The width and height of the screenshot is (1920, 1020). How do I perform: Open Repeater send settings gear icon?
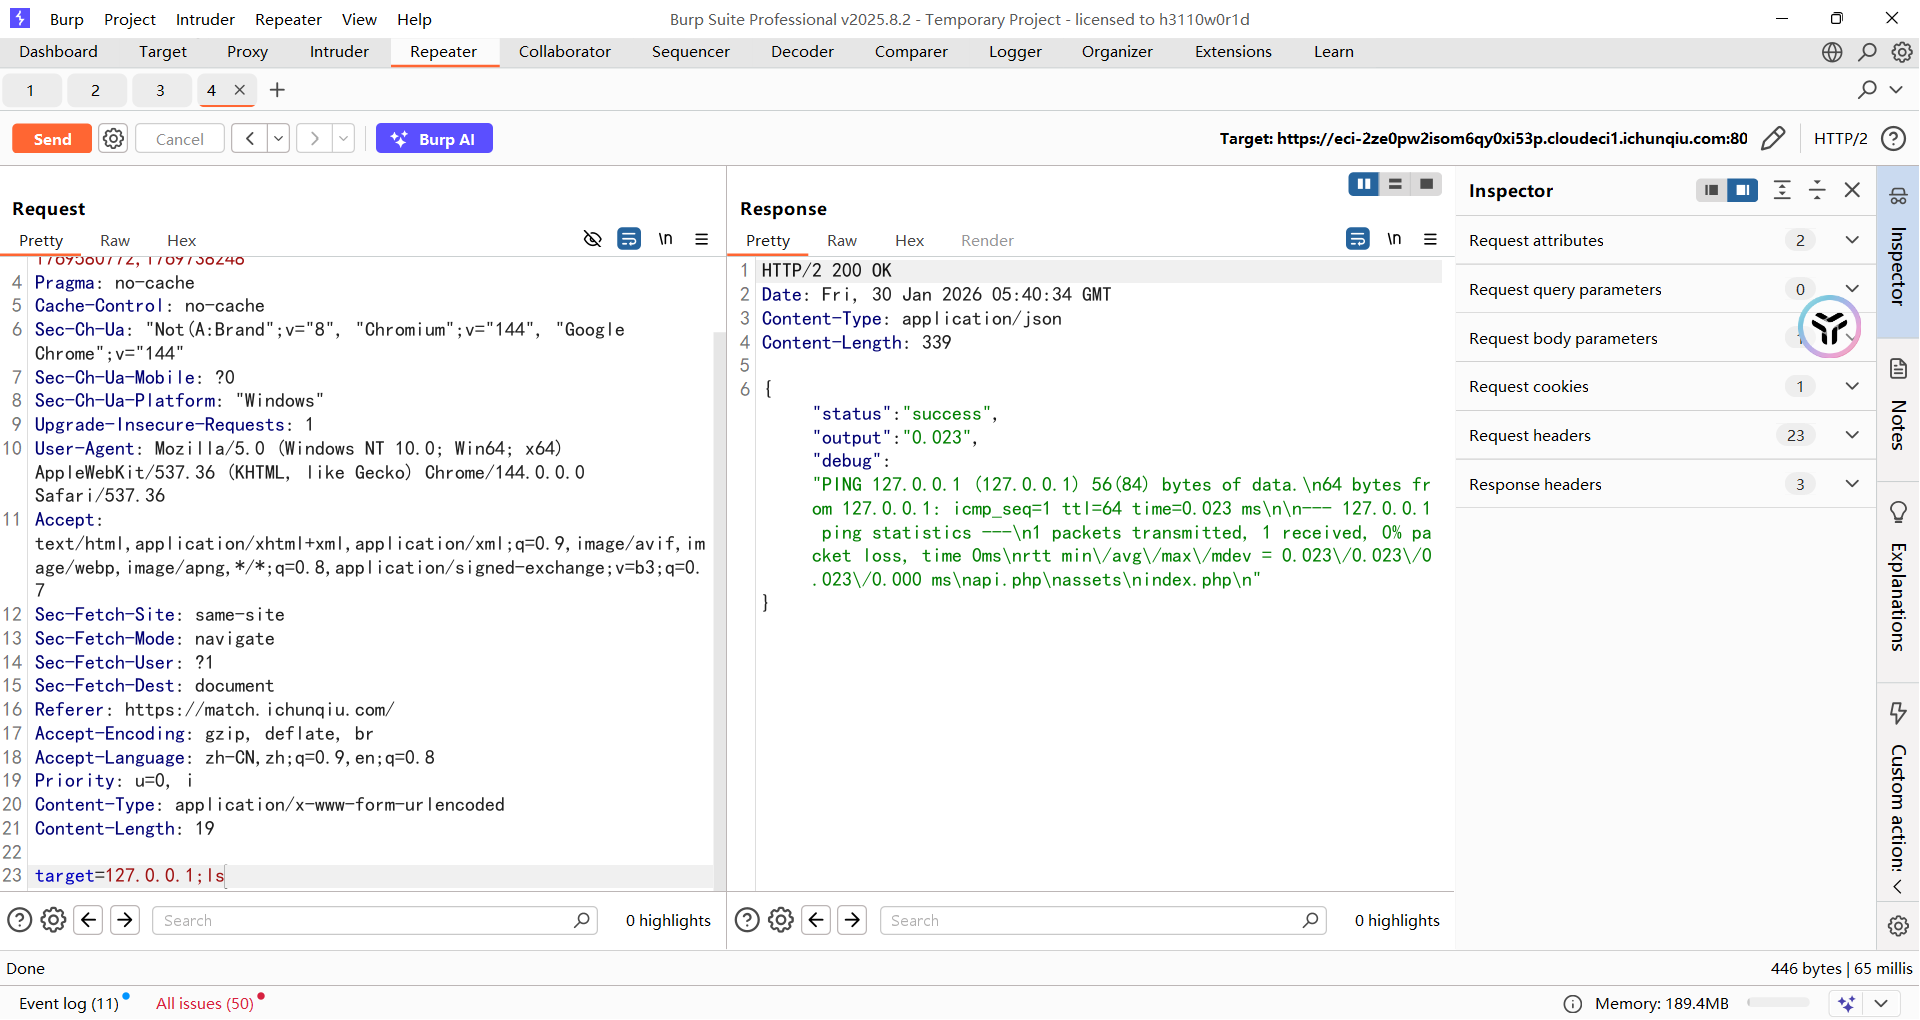(x=114, y=139)
